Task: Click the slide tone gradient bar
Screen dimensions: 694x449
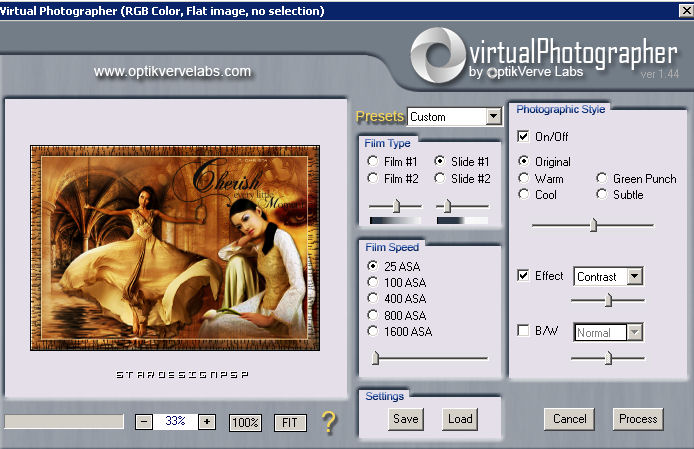Action: 463,220
